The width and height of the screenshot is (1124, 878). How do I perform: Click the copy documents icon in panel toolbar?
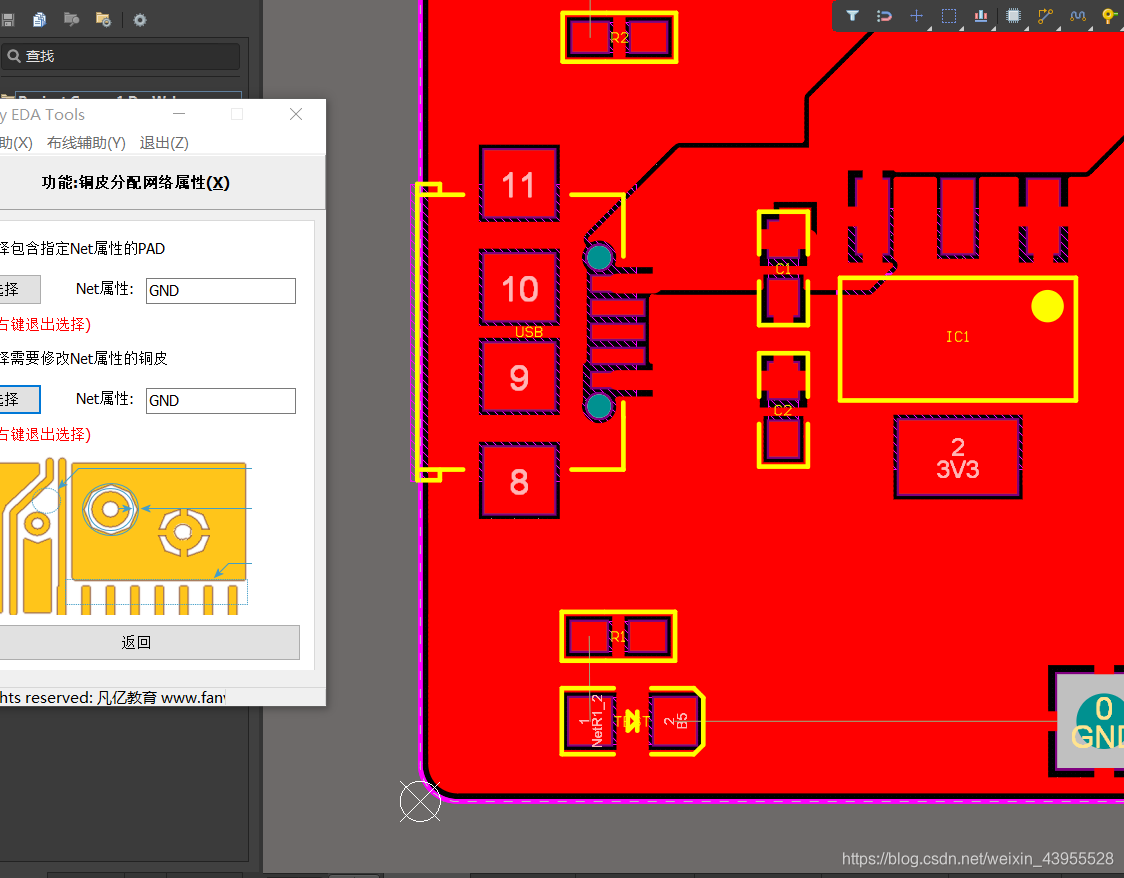[39, 19]
